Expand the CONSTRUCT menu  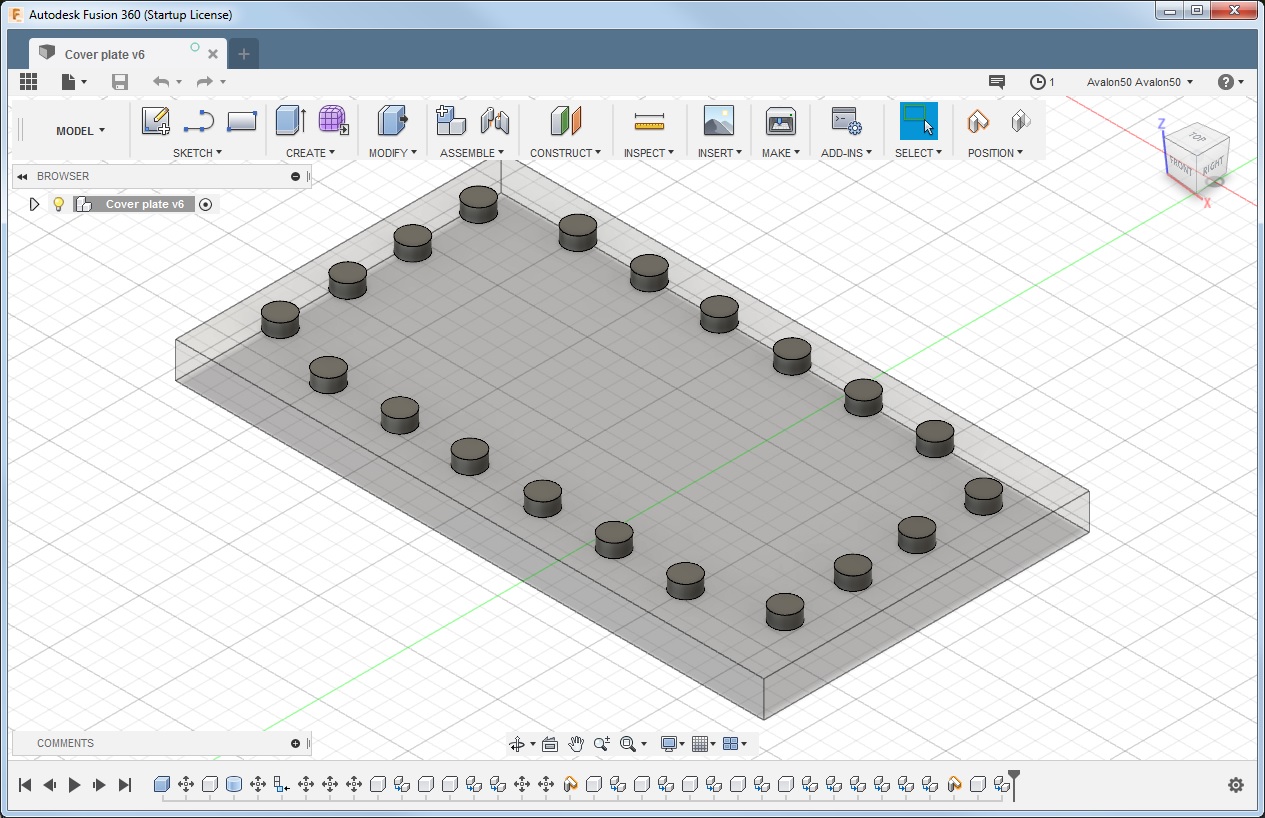(565, 153)
